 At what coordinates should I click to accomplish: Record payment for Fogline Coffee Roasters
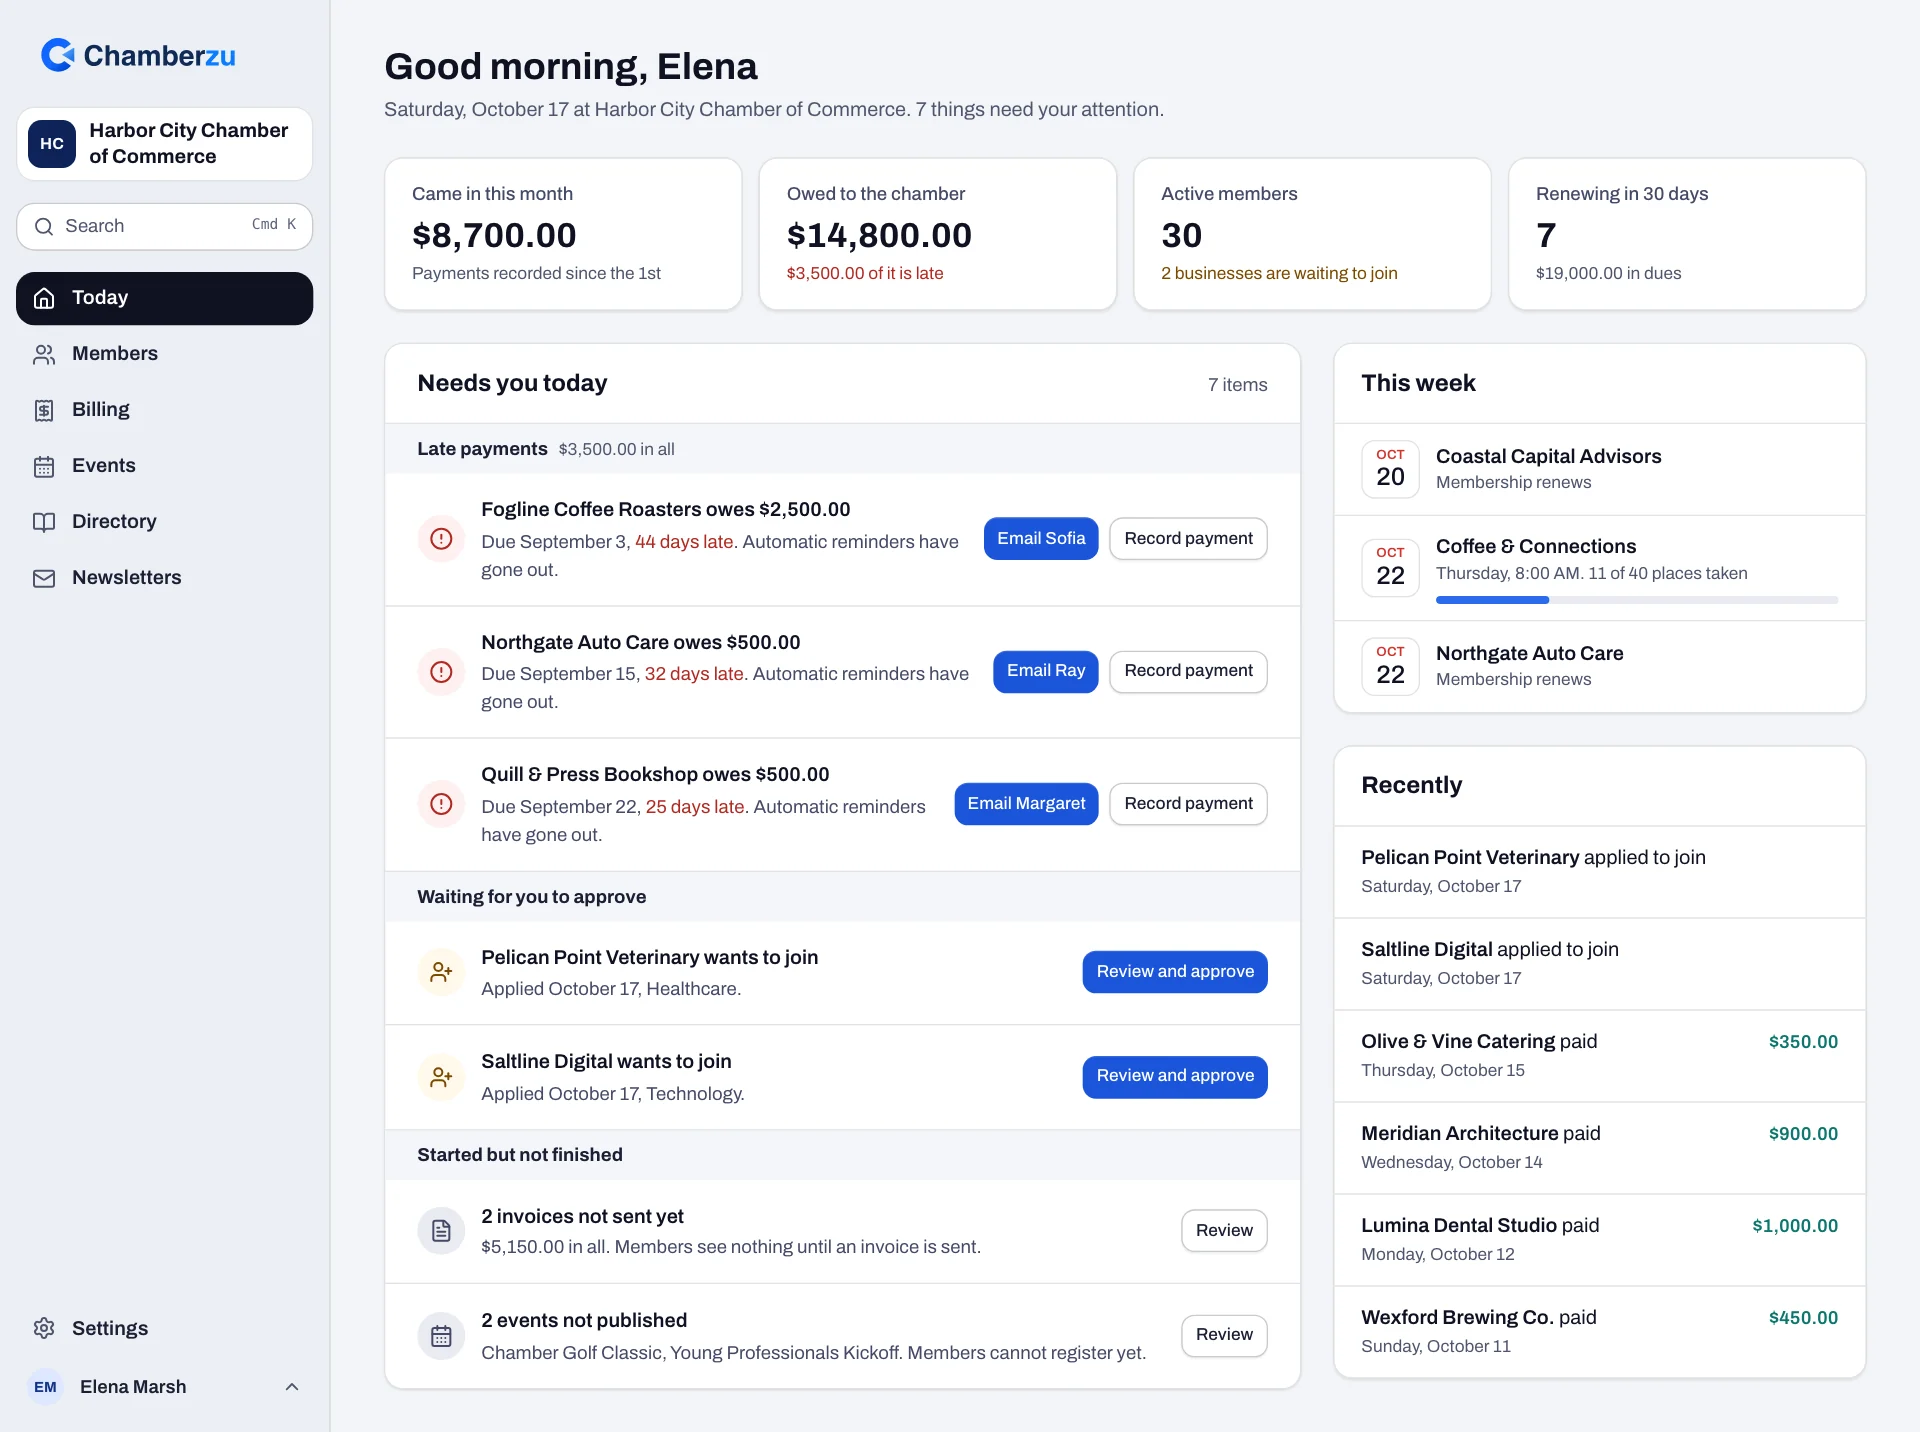tap(1188, 539)
